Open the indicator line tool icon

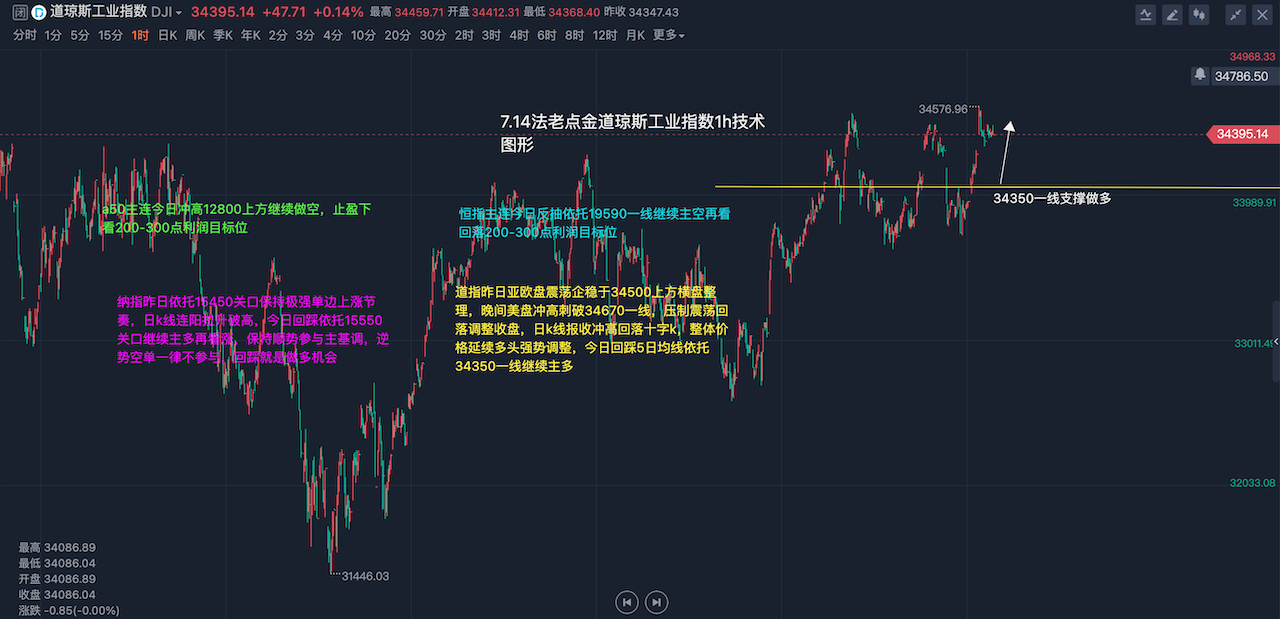(x=1146, y=14)
